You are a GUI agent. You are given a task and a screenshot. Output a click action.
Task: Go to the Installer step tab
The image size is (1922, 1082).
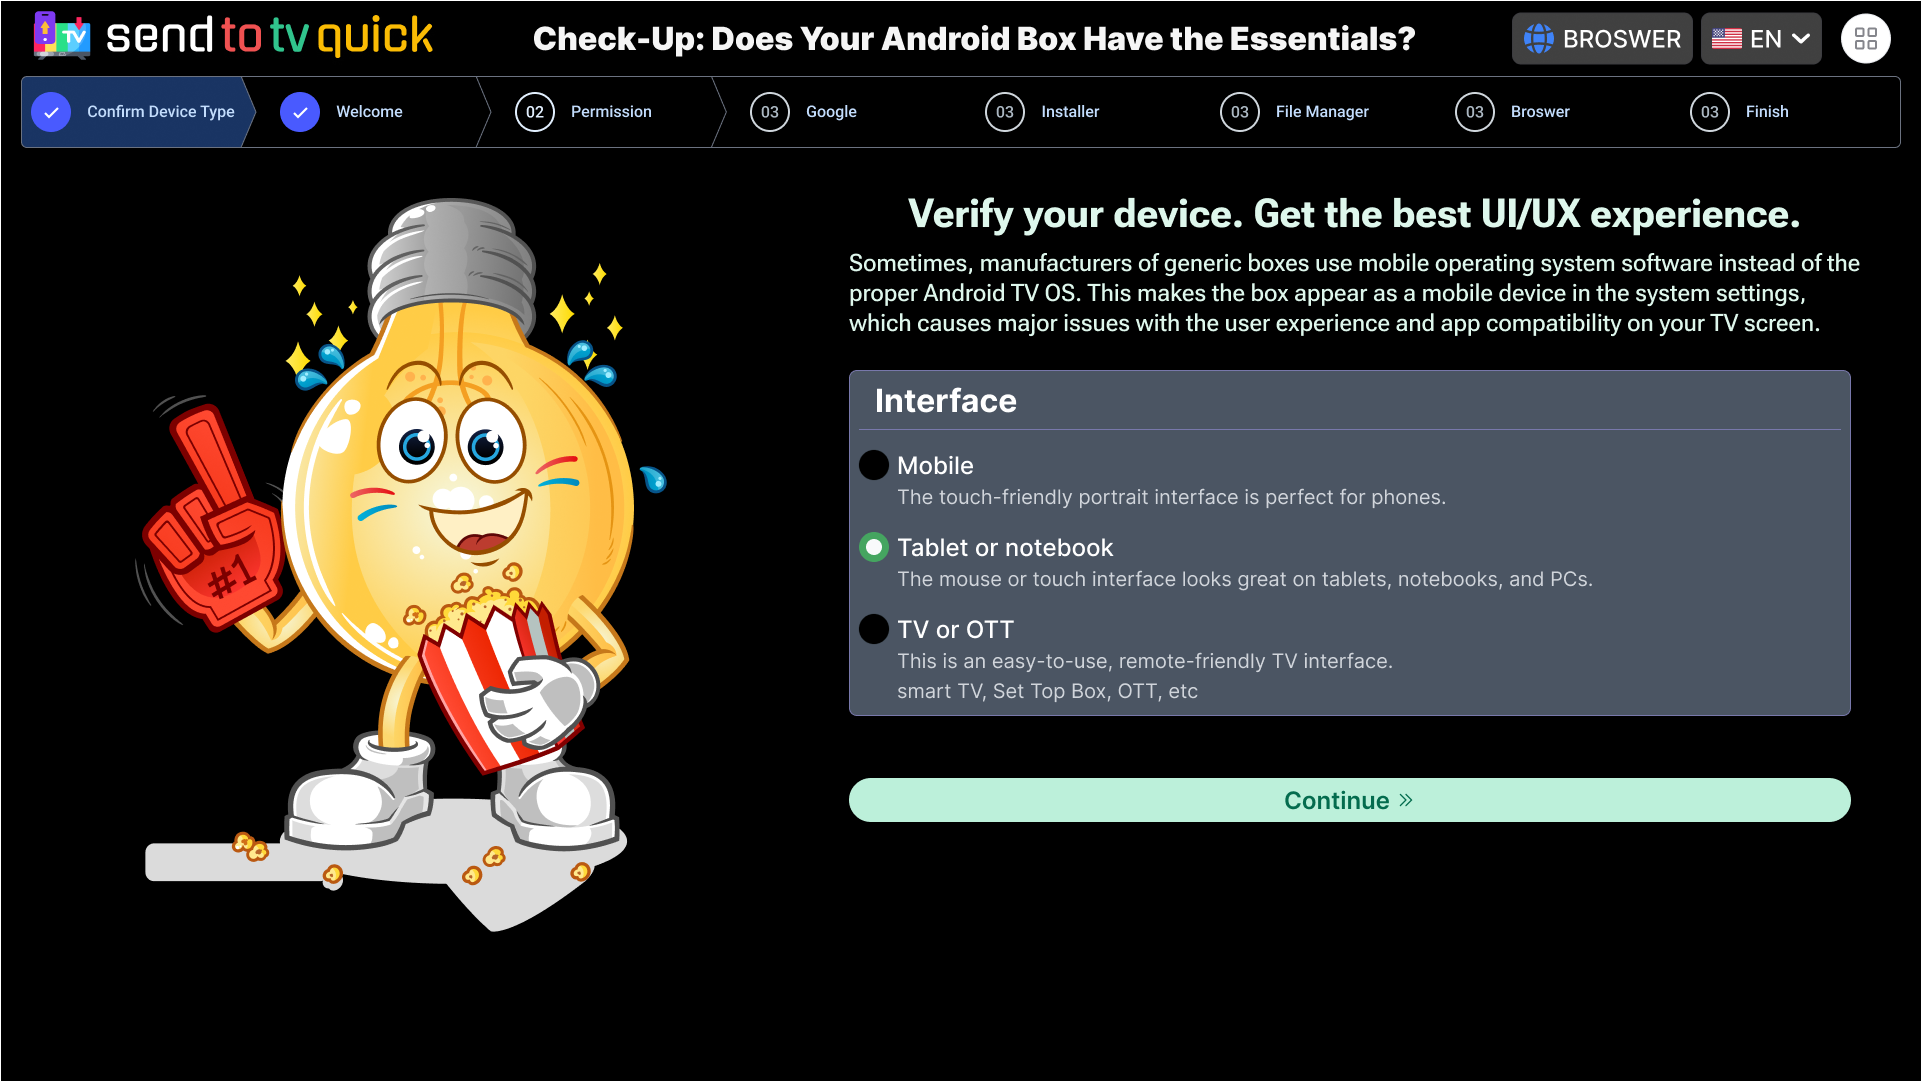(x=1070, y=112)
